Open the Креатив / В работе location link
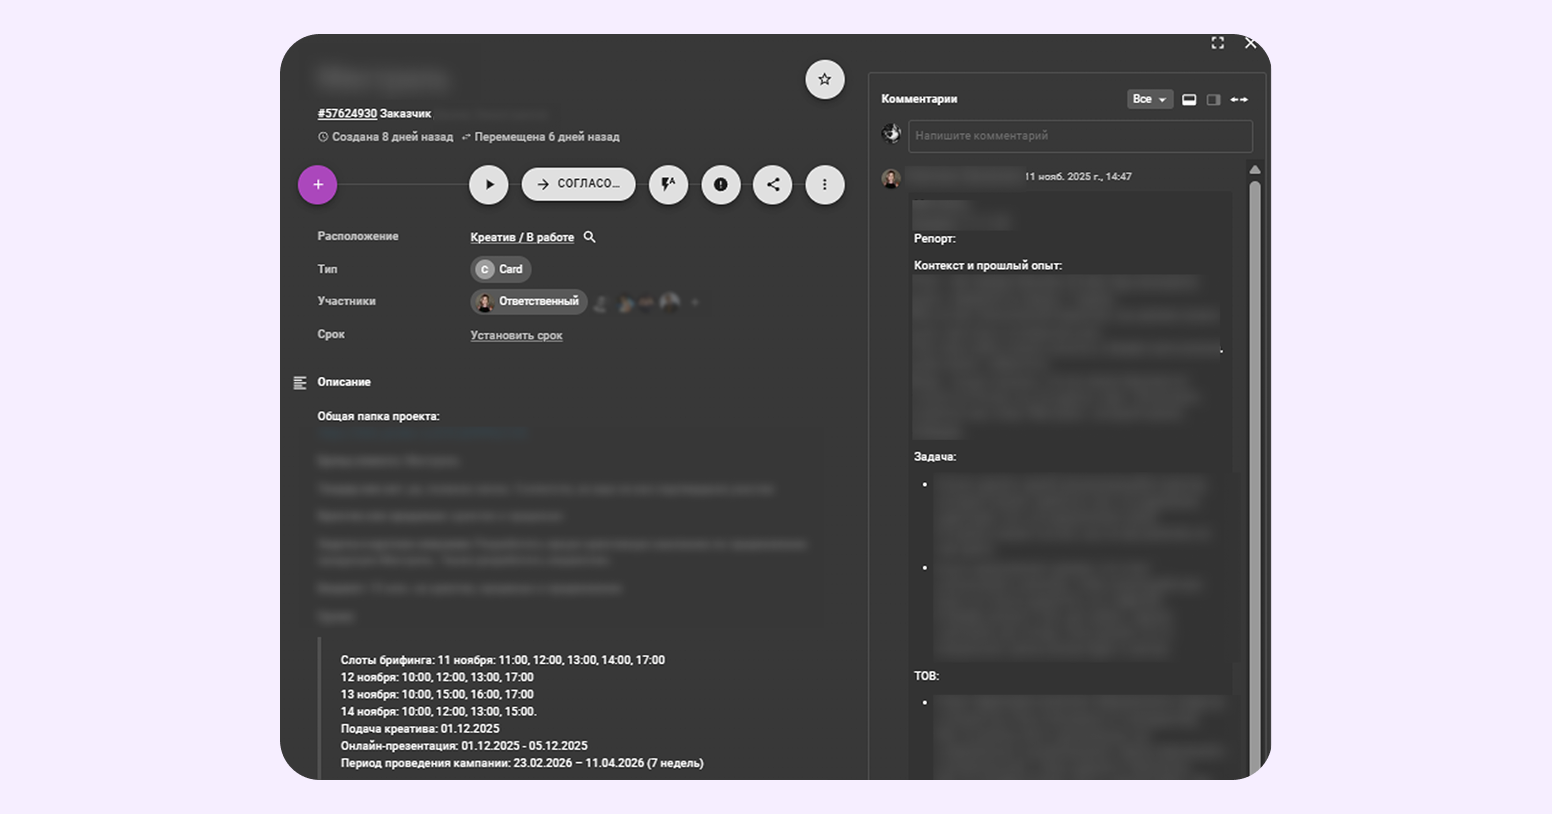The image size is (1552, 814). click(522, 238)
